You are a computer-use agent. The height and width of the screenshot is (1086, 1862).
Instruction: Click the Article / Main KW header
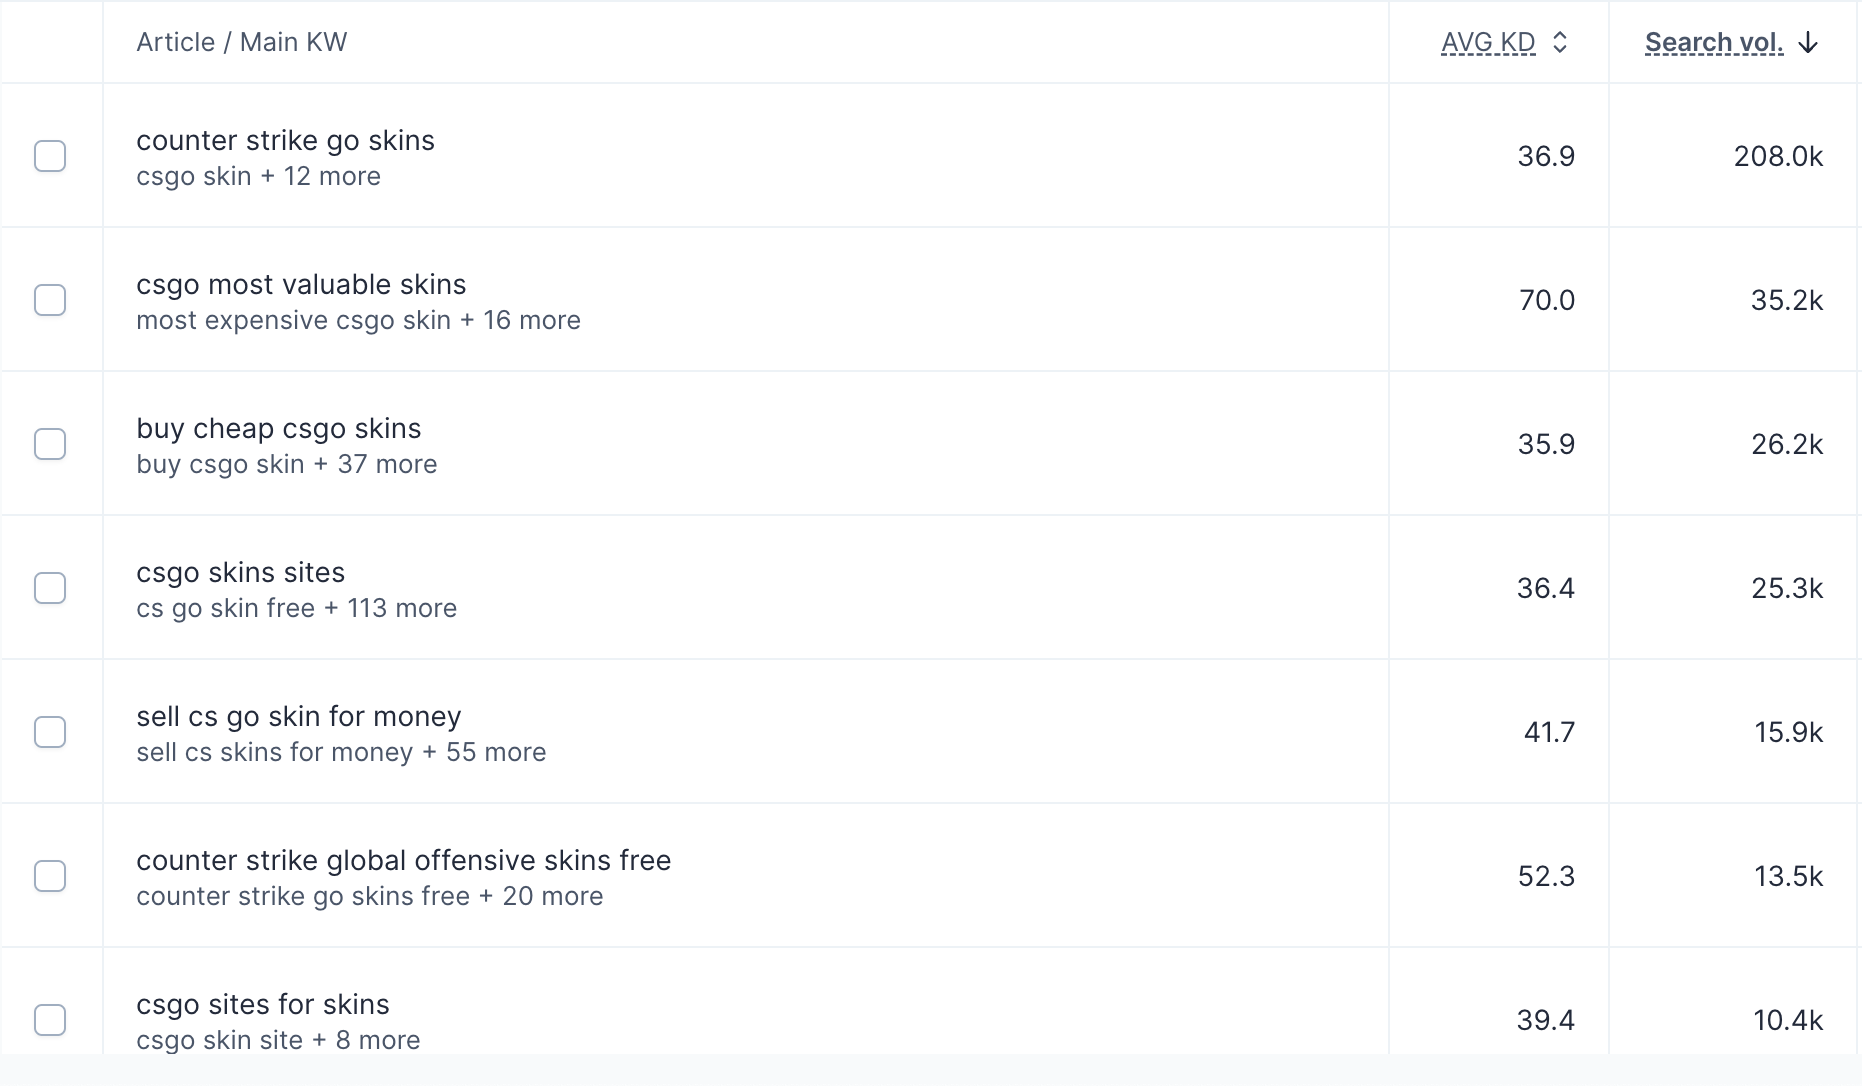click(241, 42)
